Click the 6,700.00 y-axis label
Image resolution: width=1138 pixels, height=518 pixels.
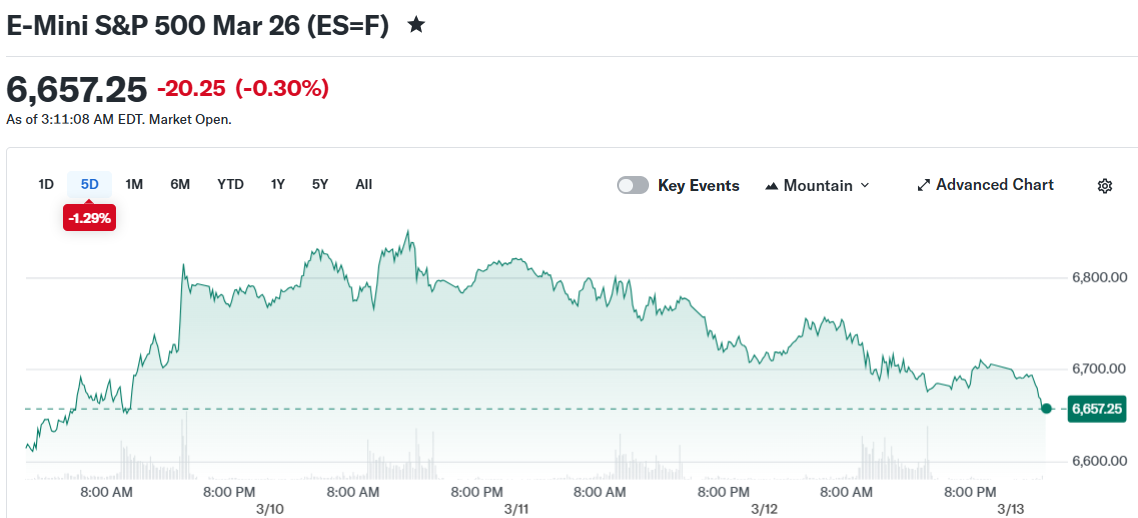tap(1099, 369)
